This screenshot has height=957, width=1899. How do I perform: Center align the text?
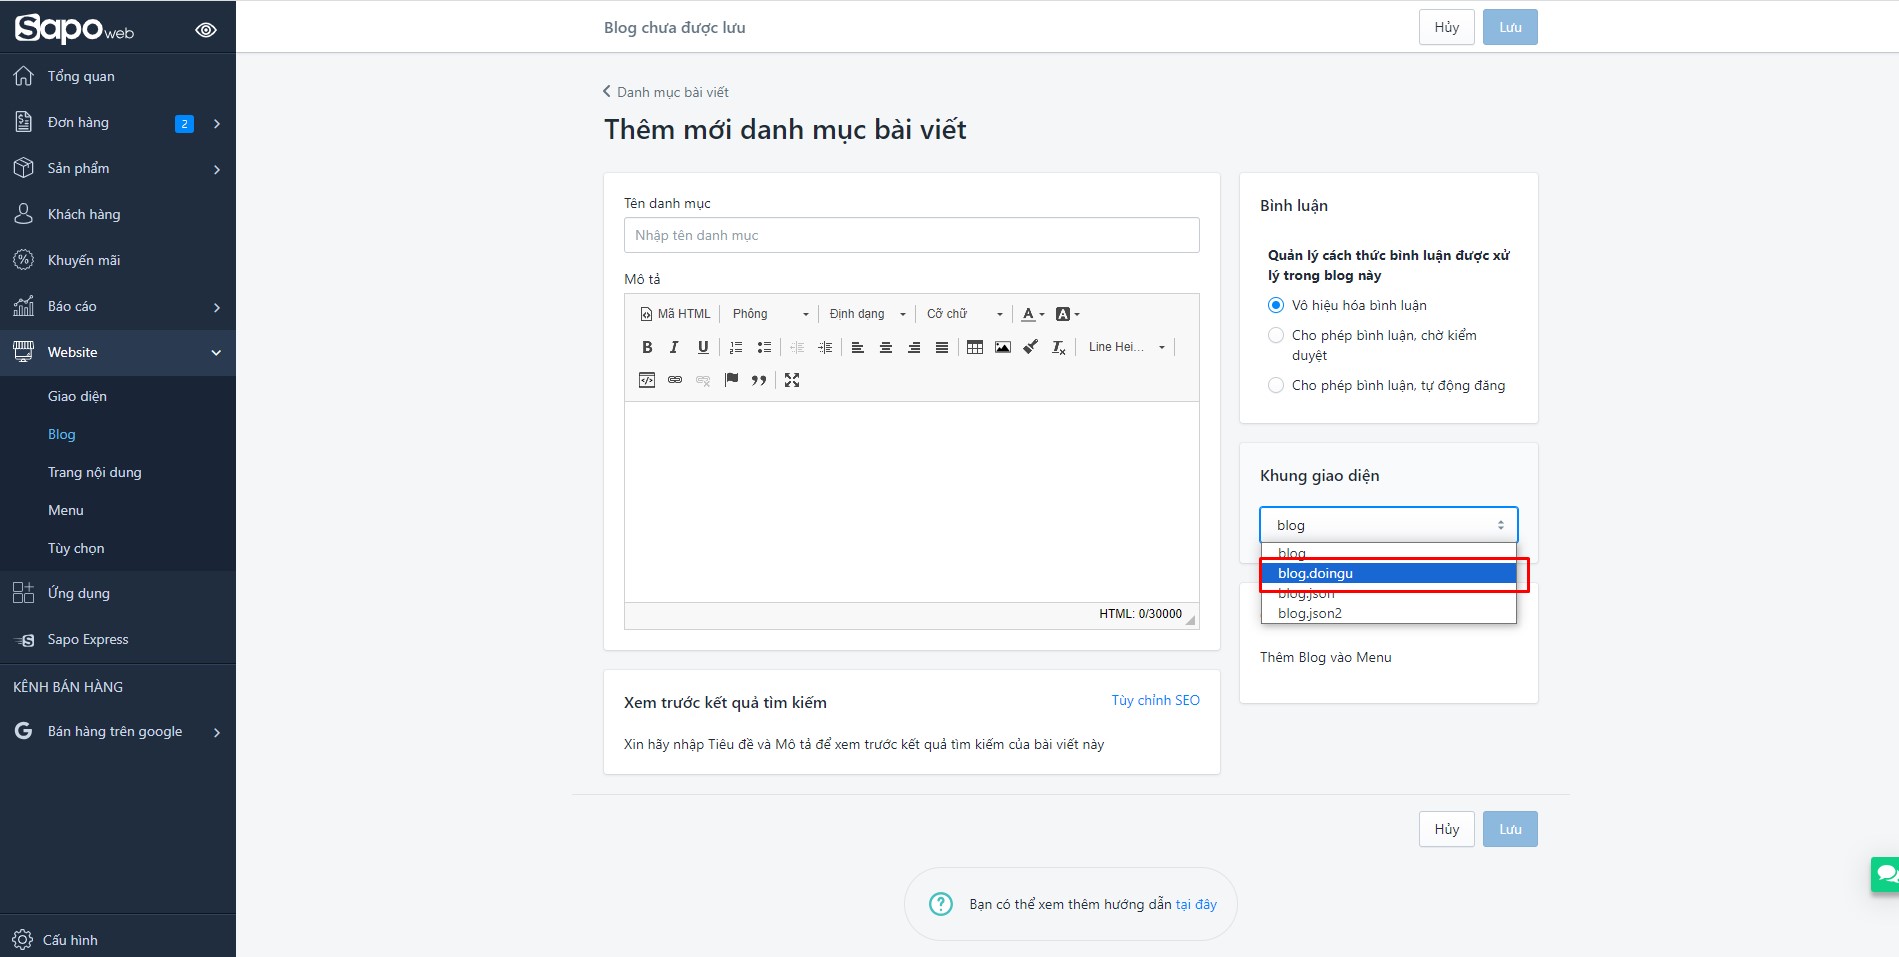point(885,347)
